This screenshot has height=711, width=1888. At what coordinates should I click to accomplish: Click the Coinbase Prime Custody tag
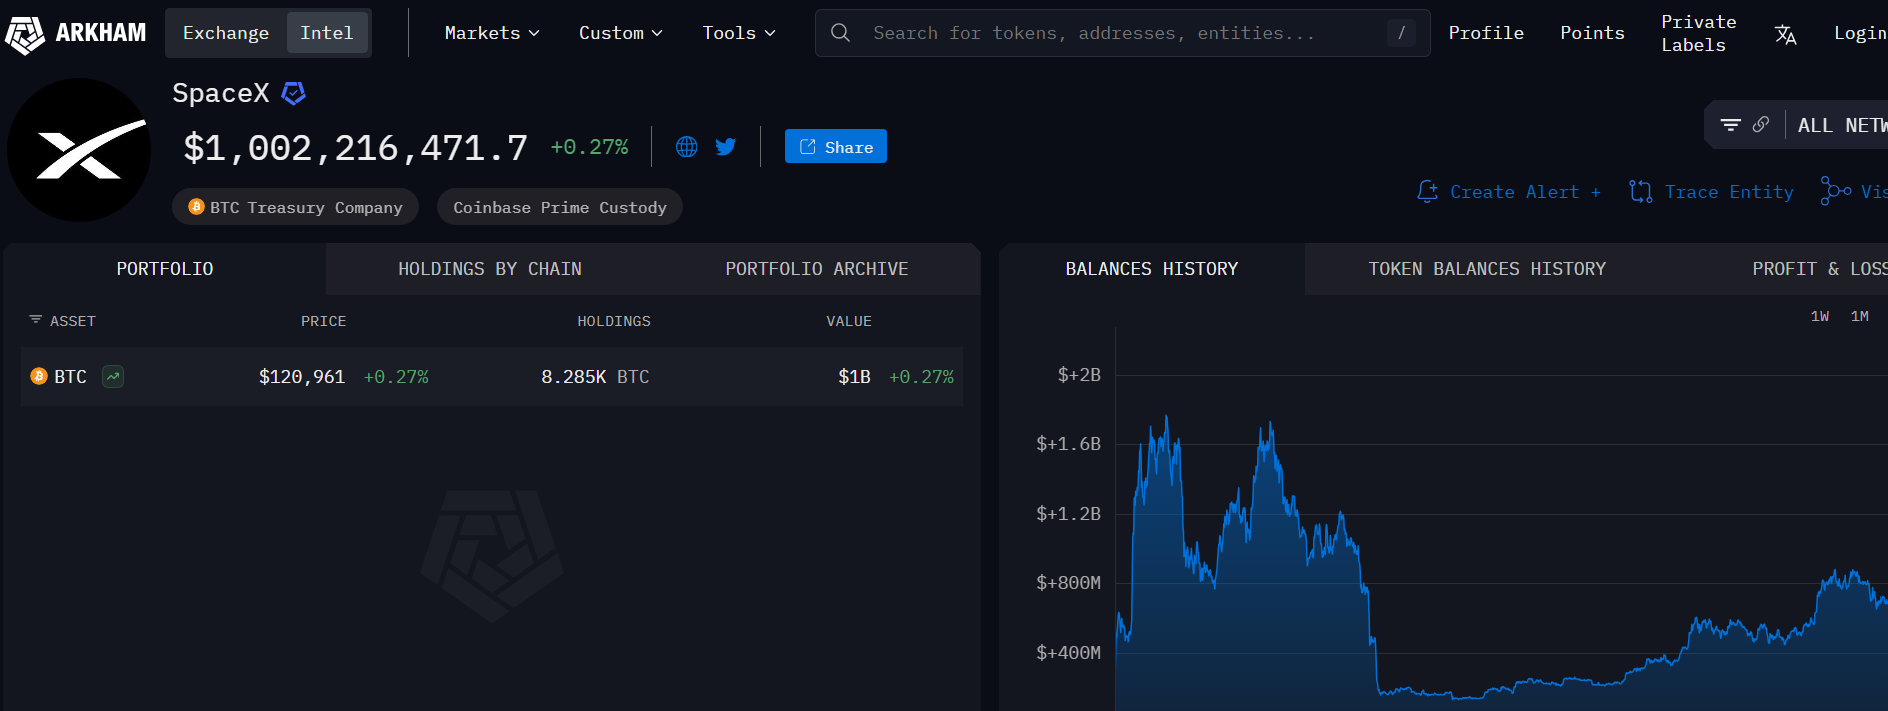(x=560, y=207)
